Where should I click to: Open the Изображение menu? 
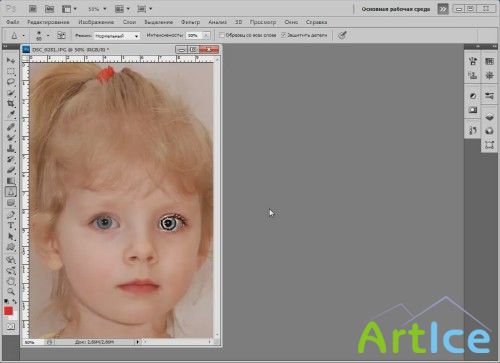pos(96,22)
